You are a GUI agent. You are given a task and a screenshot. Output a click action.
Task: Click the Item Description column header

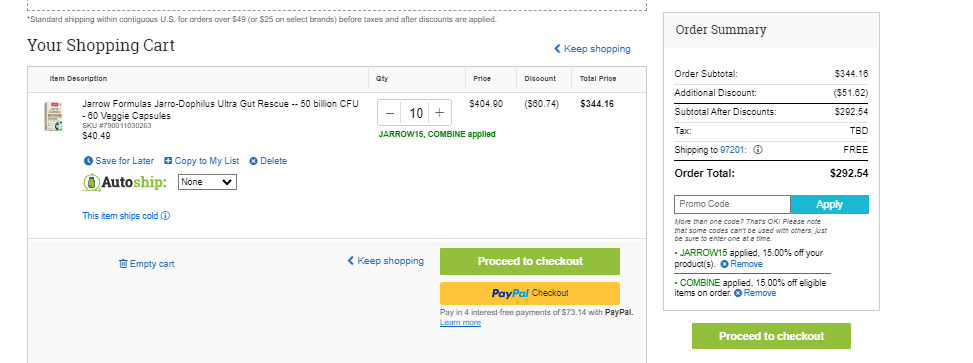click(78, 79)
